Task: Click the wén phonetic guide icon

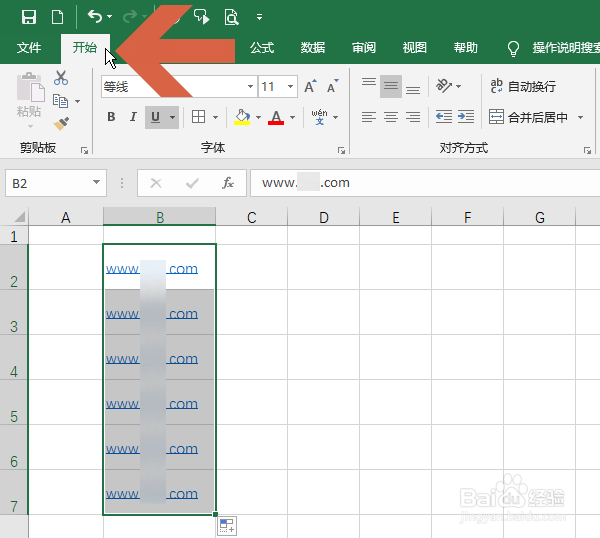Action: click(320, 117)
